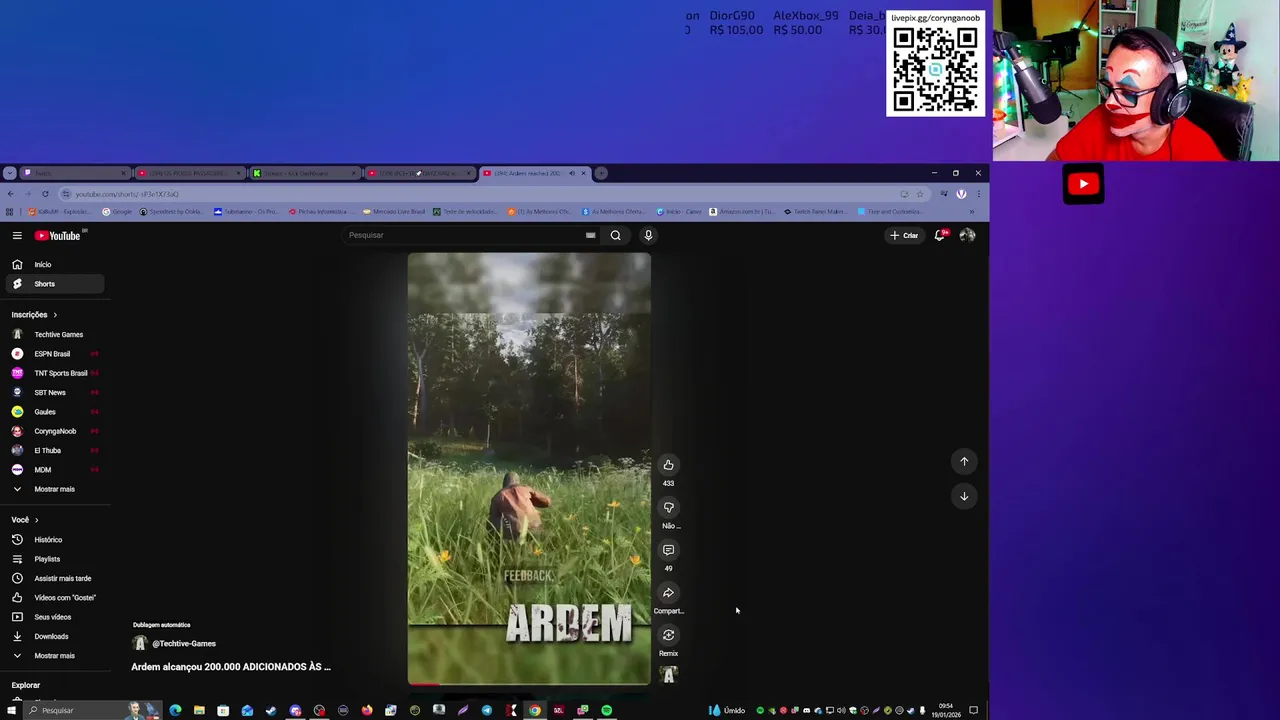Select 'Início' in the sidebar
Image resolution: width=1280 pixels, height=720 pixels.
[x=55, y=264]
